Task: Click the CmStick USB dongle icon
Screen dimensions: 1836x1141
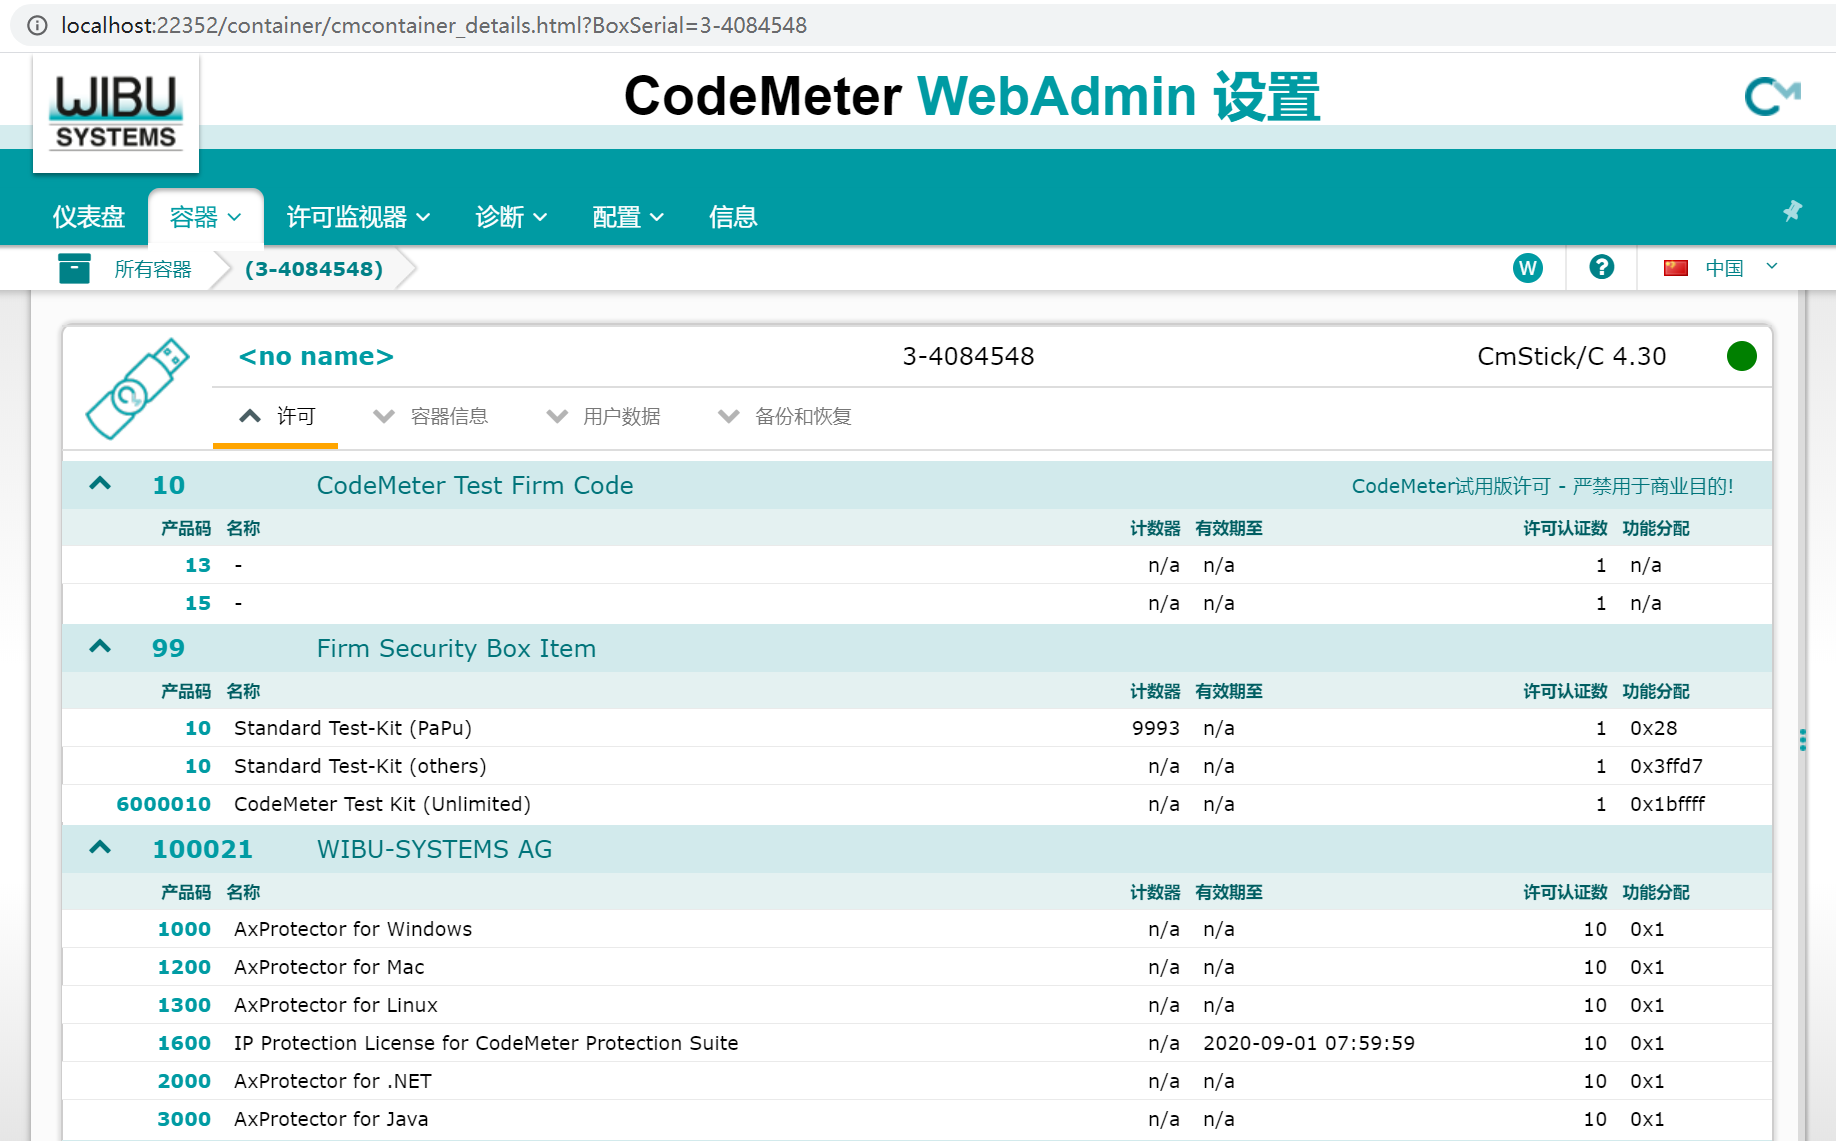Action: [x=137, y=389]
